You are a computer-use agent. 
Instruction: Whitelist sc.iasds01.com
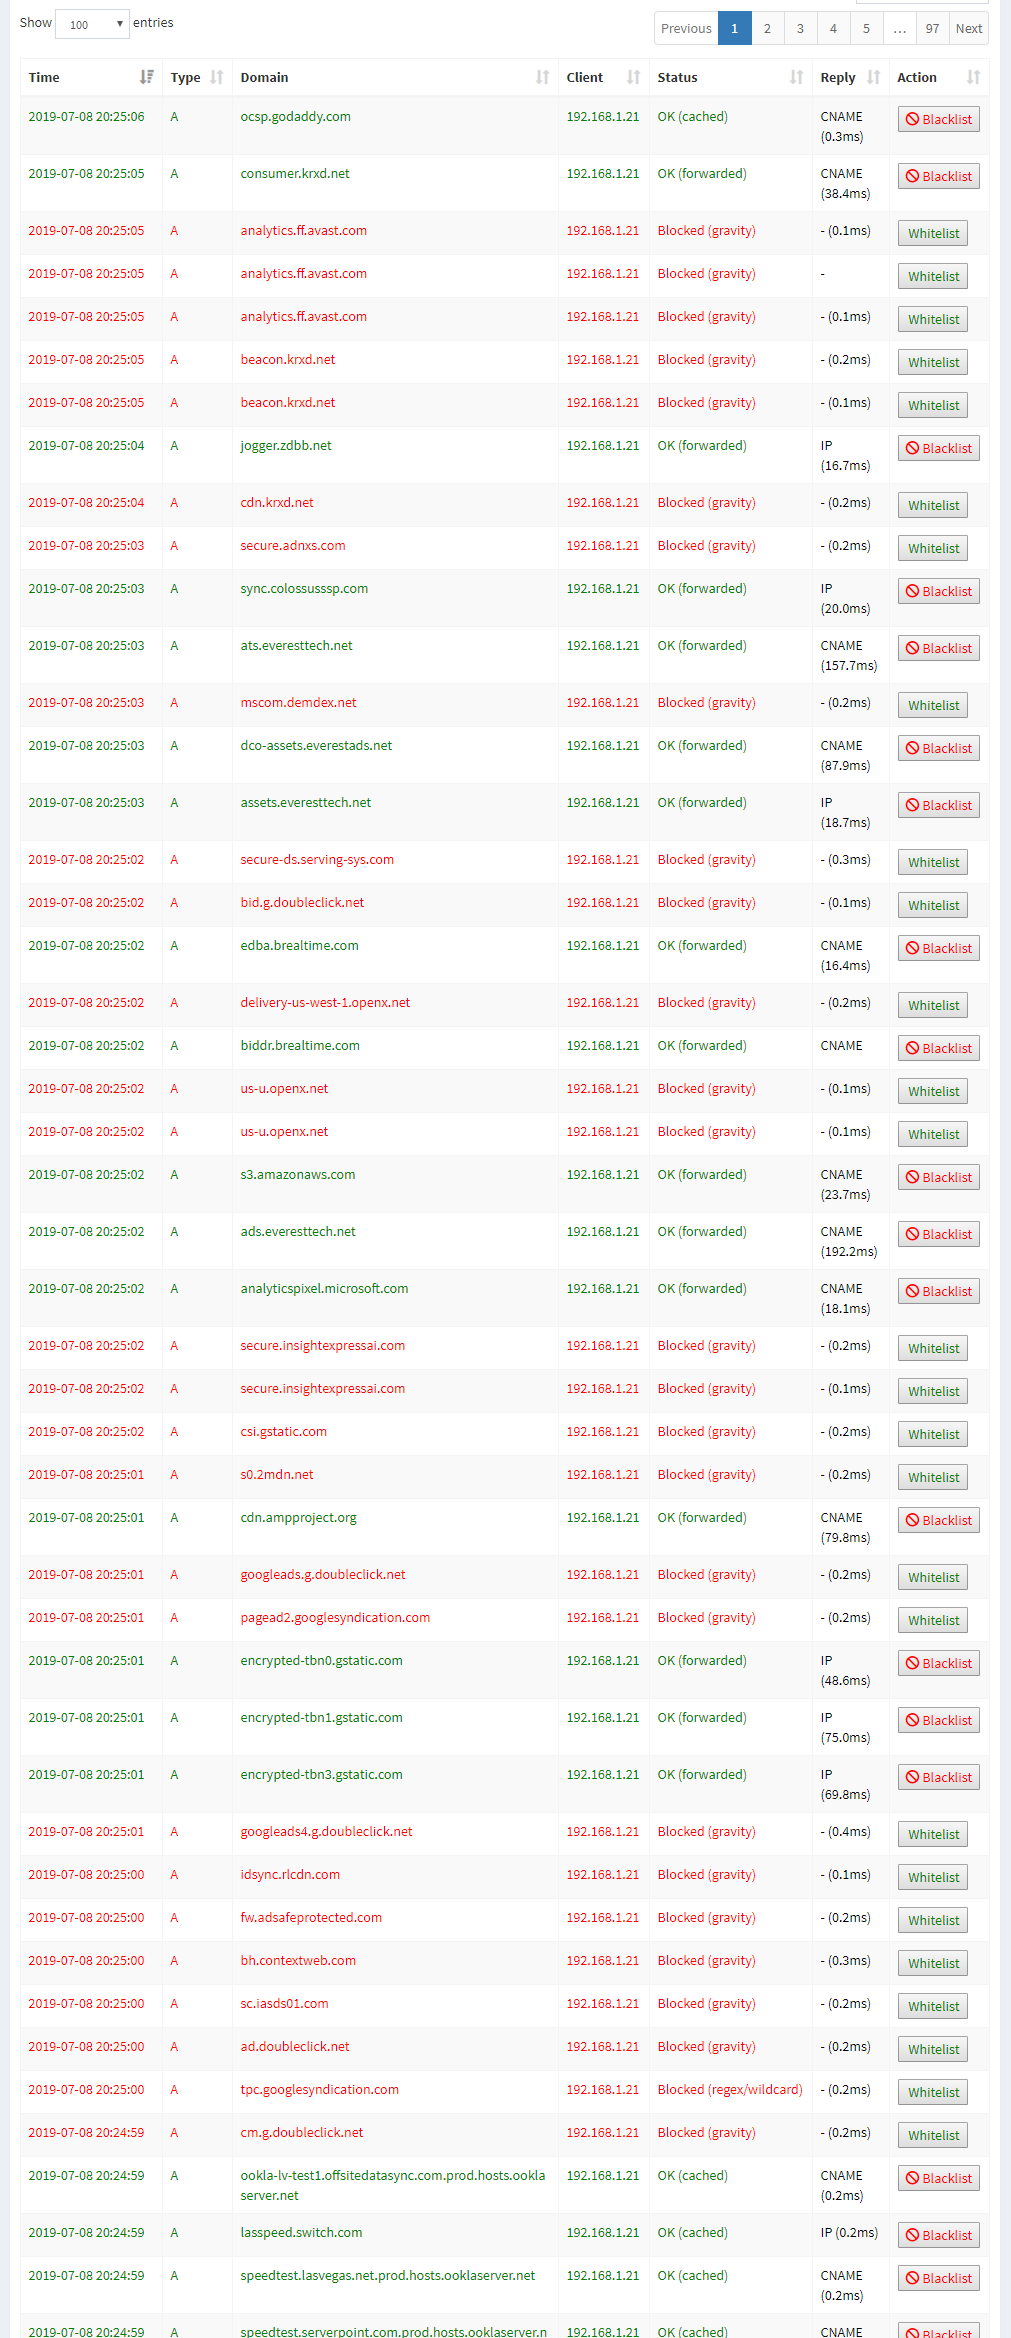pyautogui.click(x=933, y=2006)
